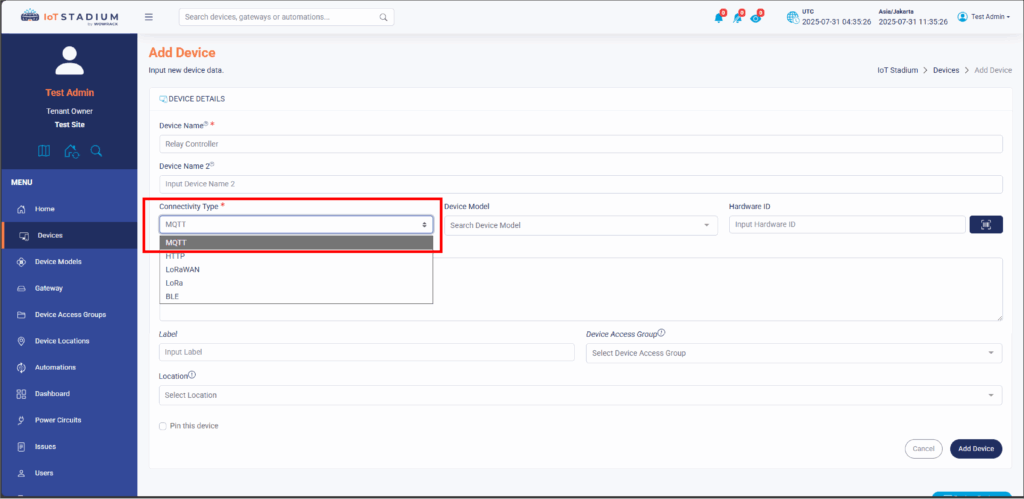
Task: Click the scan Hardware ID button
Action: coord(986,225)
